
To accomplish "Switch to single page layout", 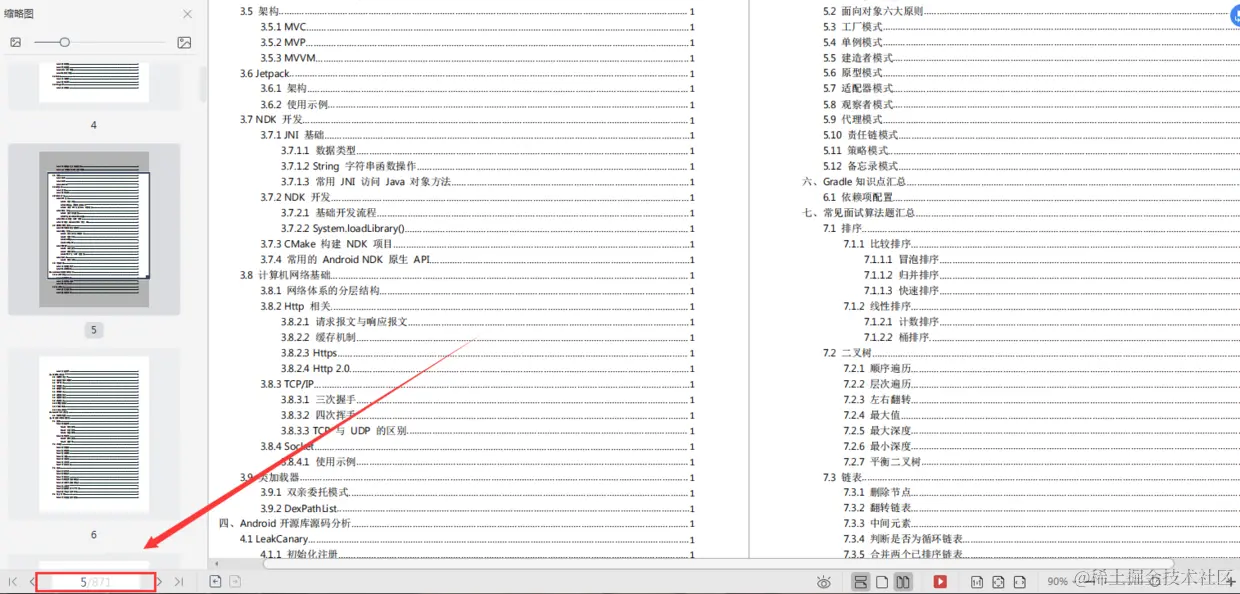I will (882, 581).
